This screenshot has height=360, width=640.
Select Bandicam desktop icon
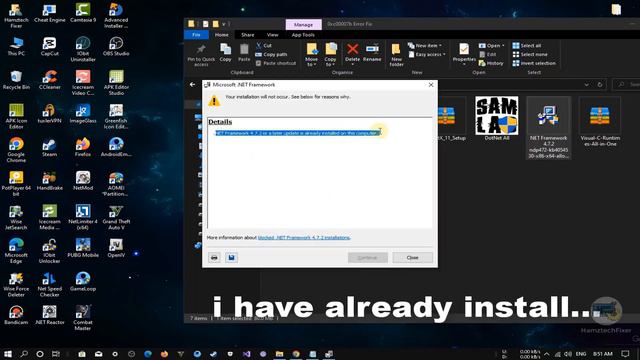pyautogui.click(x=16, y=315)
